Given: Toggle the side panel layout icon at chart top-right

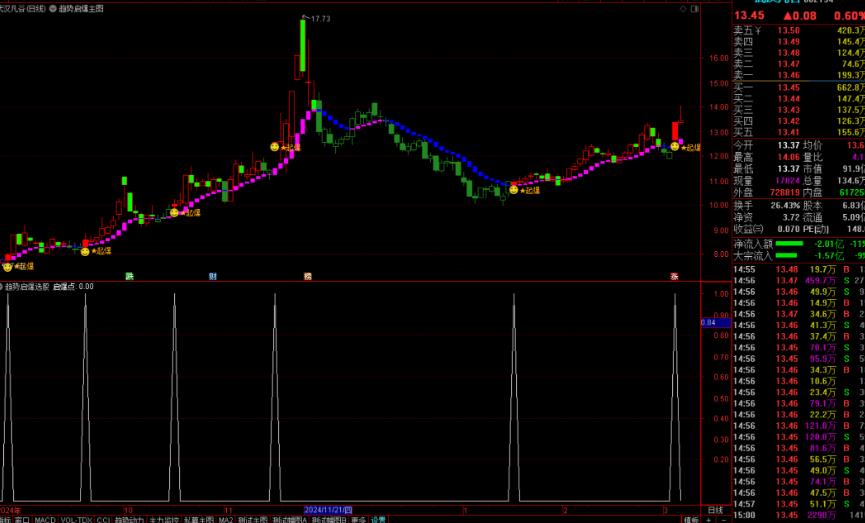Looking at the screenshot, I should pos(695,9).
